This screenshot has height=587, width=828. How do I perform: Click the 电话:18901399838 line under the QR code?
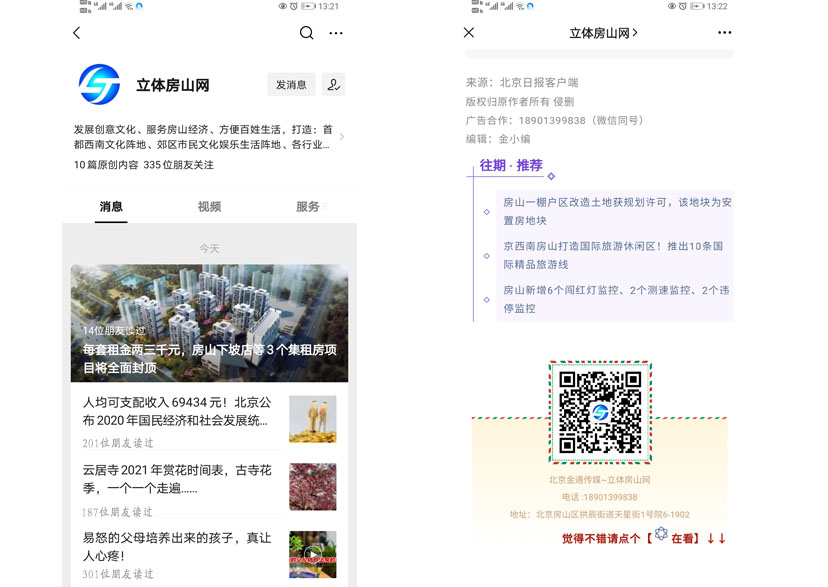pyautogui.click(x=599, y=497)
